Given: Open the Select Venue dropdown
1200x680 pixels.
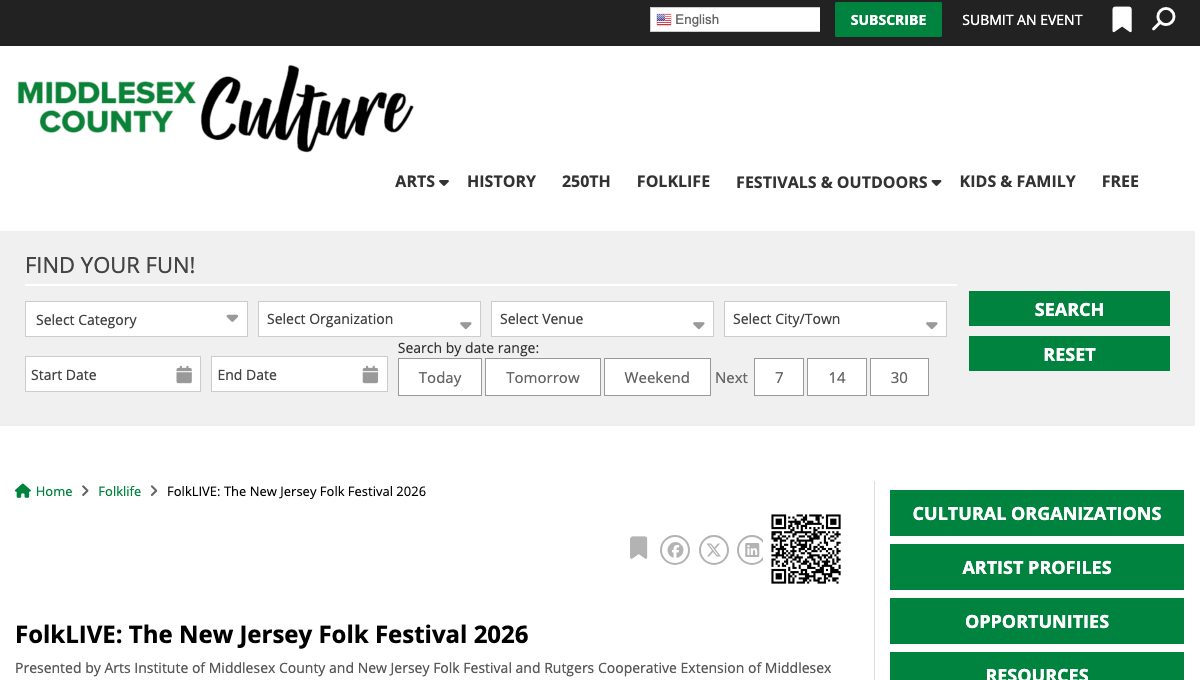Looking at the screenshot, I should point(602,319).
